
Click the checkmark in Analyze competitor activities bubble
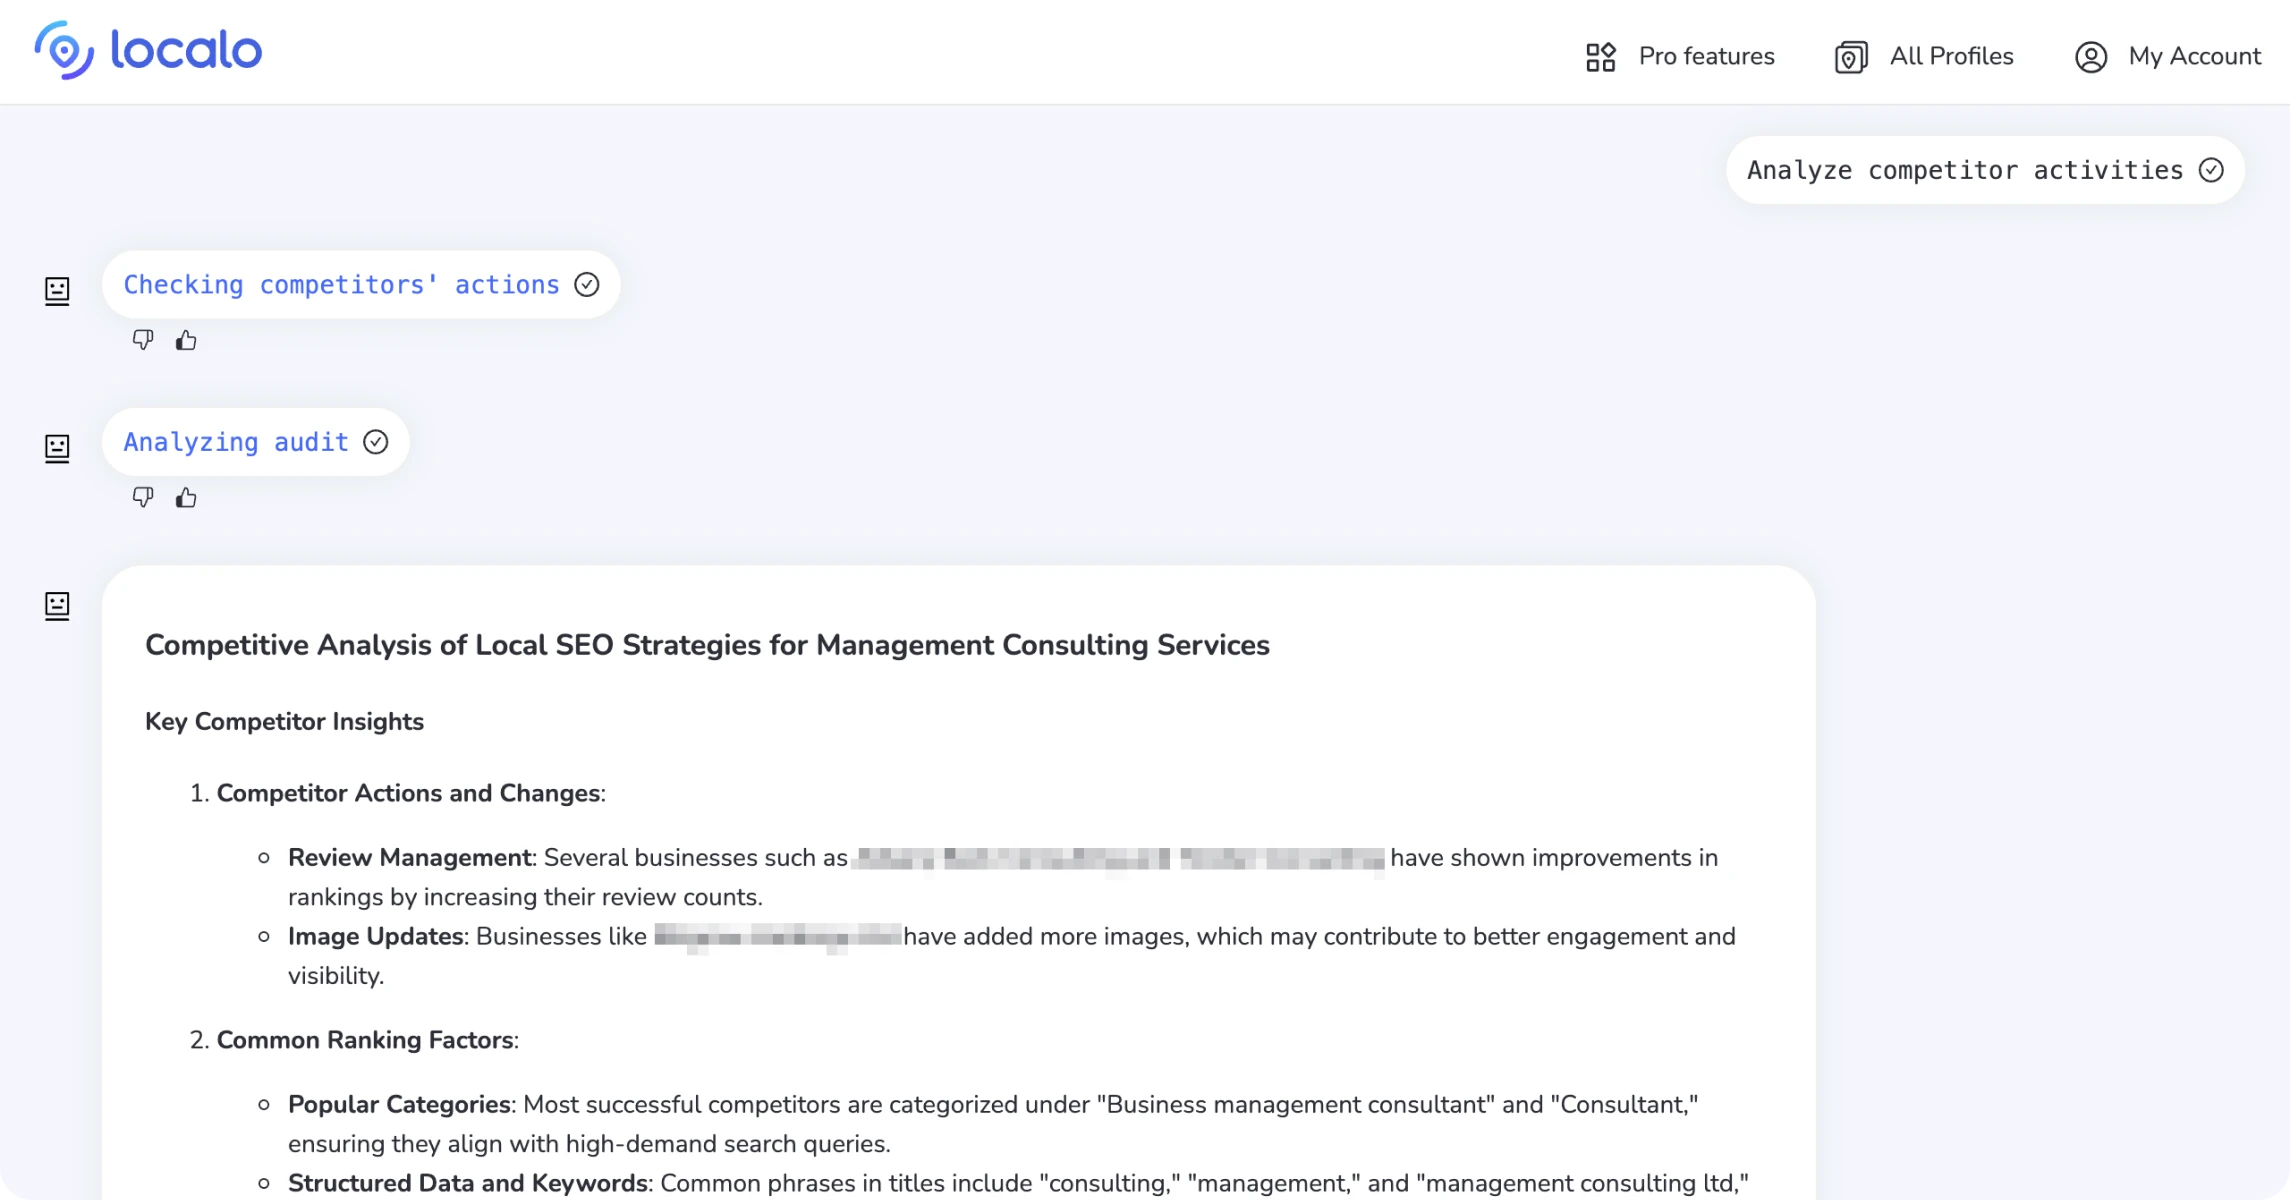click(x=2211, y=170)
